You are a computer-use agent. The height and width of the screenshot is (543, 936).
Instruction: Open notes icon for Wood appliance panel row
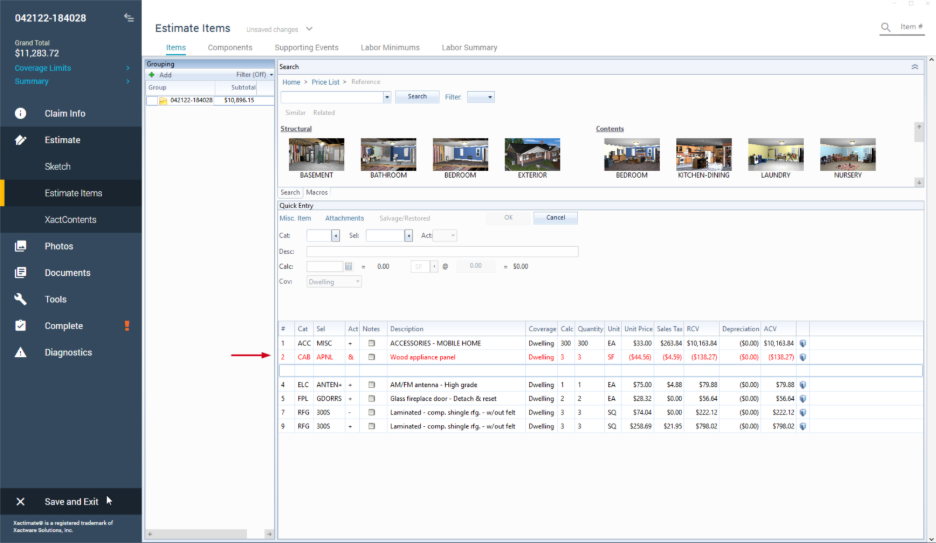pyautogui.click(x=370, y=357)
